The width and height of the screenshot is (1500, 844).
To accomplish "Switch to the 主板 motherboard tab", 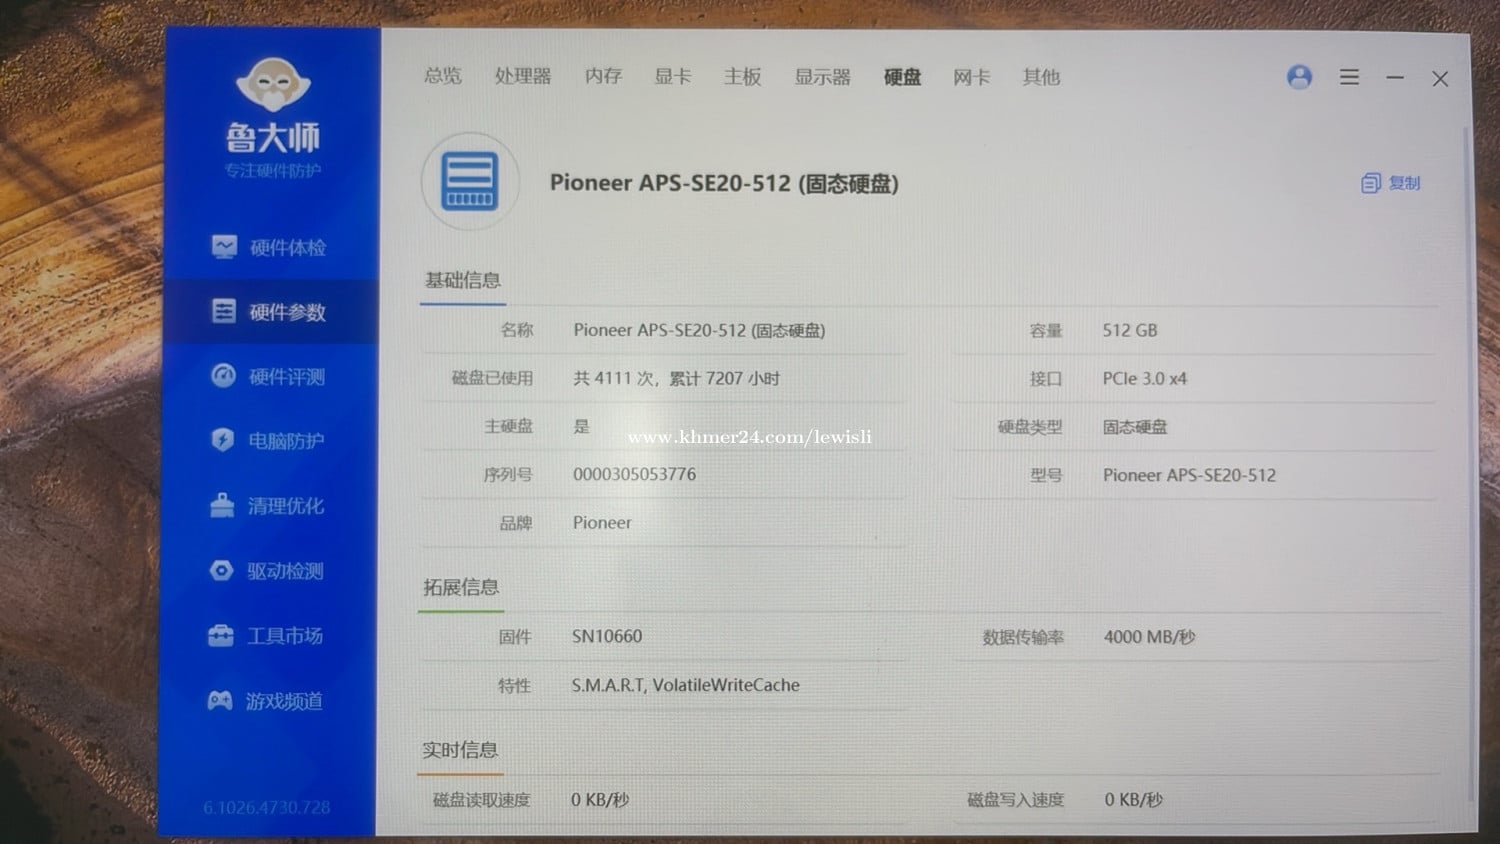I will [743, 76].
